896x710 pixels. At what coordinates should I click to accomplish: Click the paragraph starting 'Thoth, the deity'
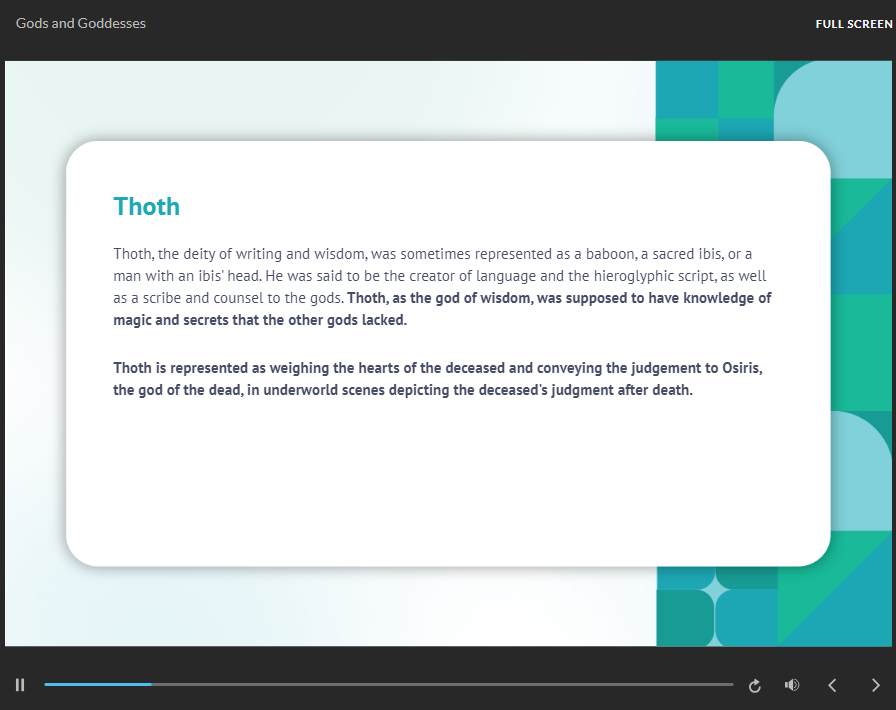[x=442, y=286]
